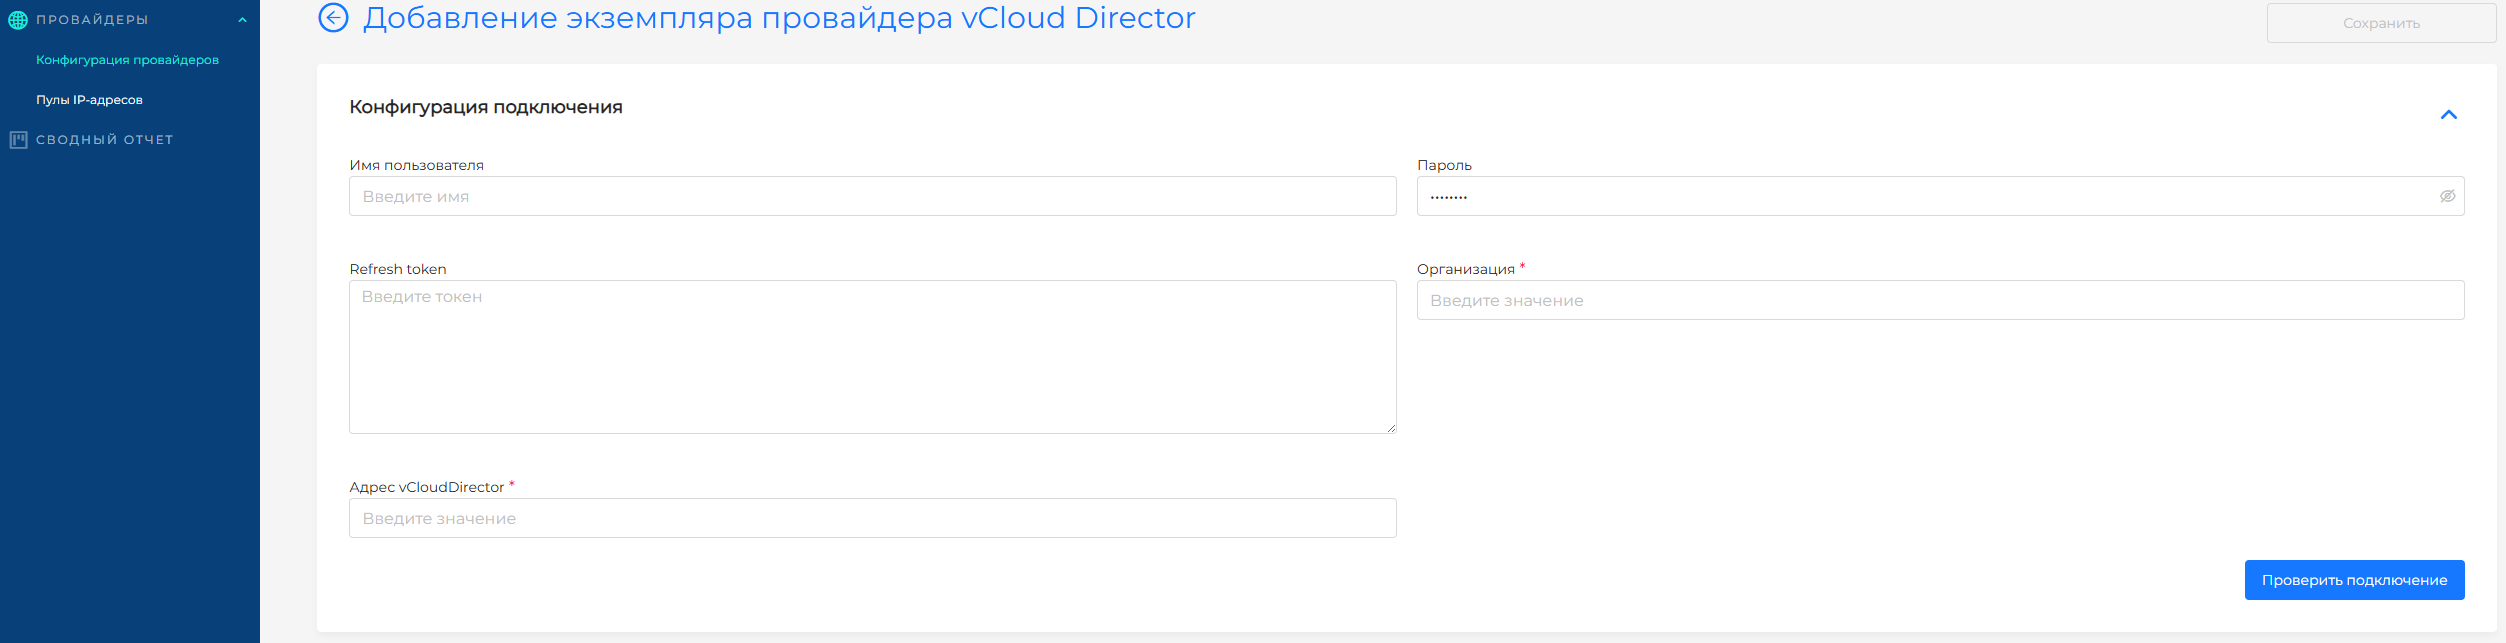
Task: Select the ПРОВАЙДЕРЫ menu header text
Action: point(92,20)
